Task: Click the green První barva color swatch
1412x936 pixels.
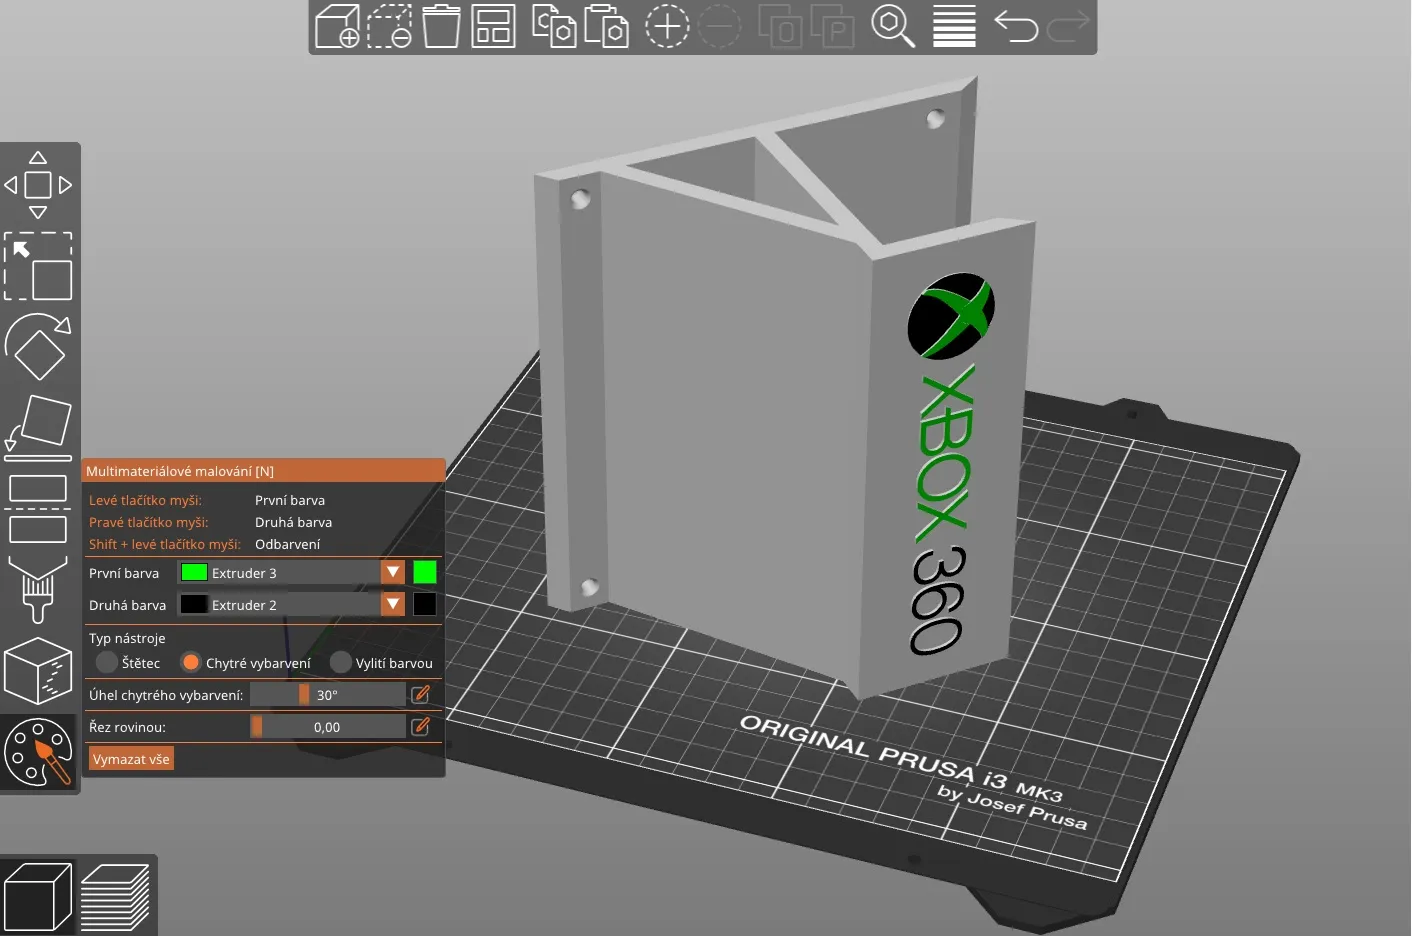Action: (425, 573)
